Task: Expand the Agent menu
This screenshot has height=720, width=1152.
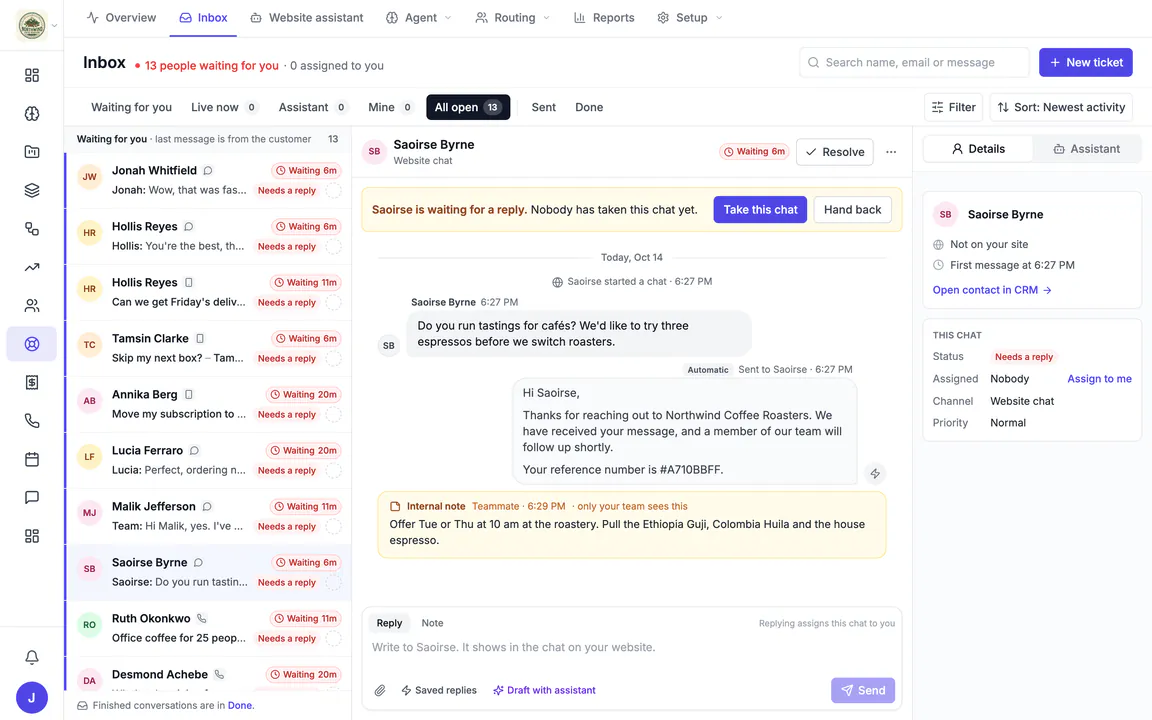Action: [419, 18]
